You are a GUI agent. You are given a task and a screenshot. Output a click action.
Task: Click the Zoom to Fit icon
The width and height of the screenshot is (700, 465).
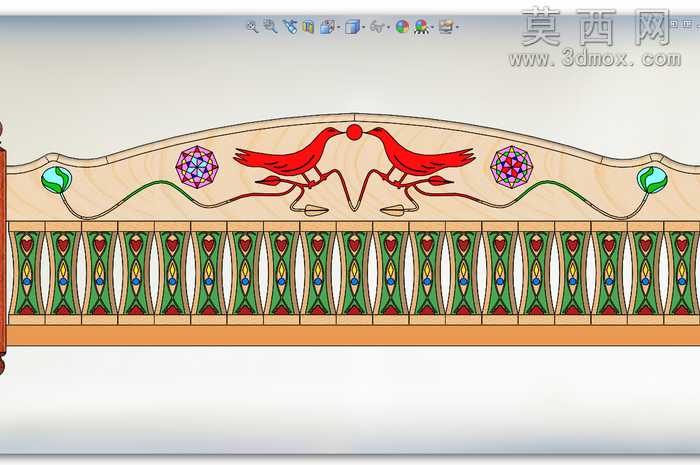[253, 27]
